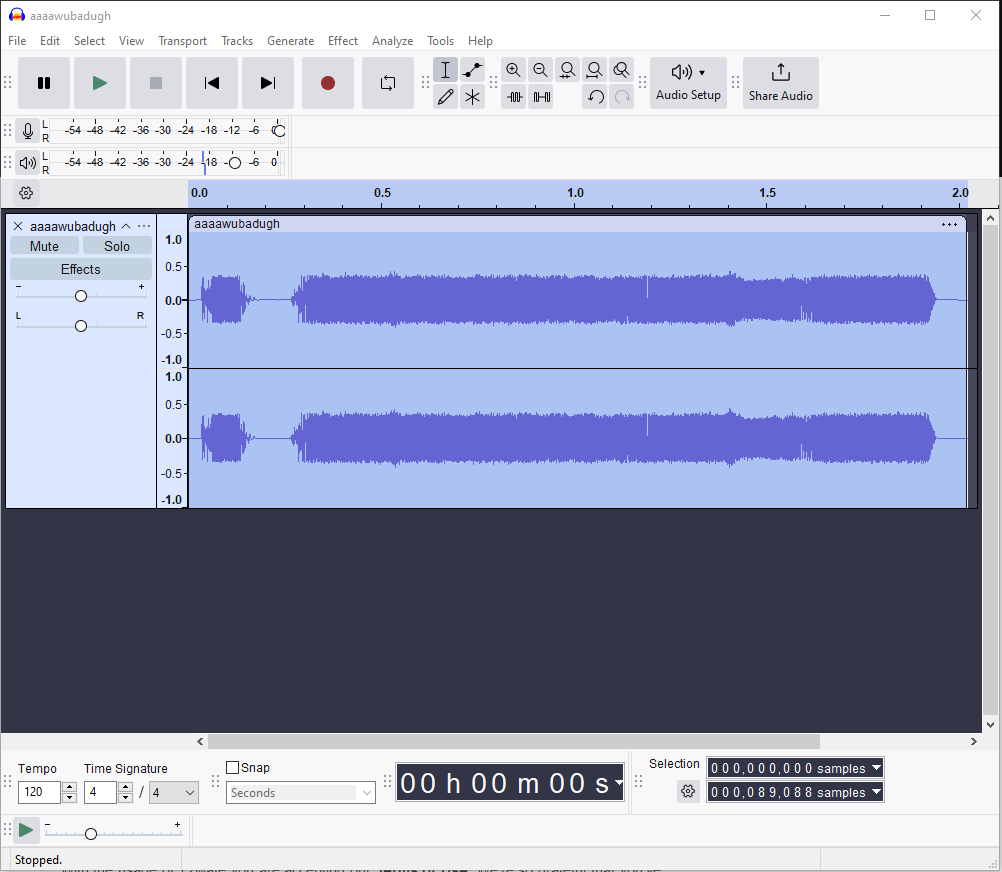Open the track Effects button

80,269
